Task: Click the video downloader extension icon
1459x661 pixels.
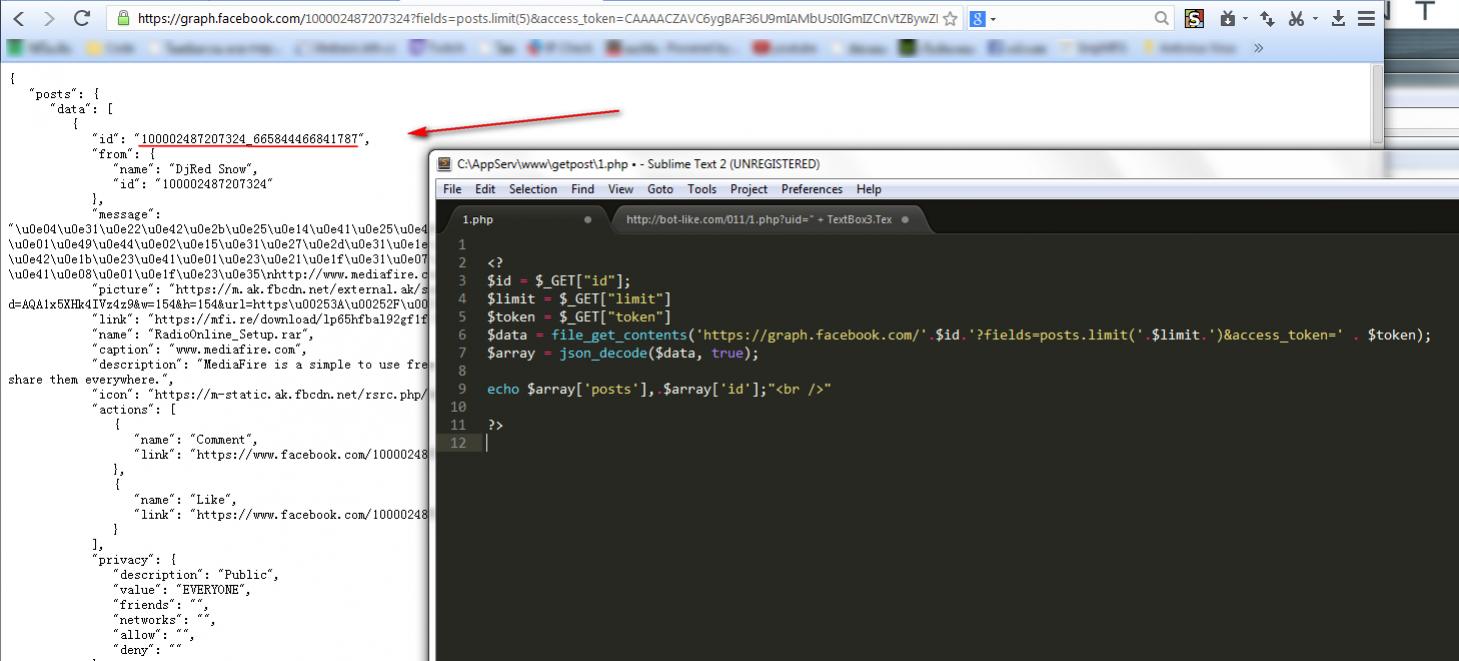Action: point(1228,18)
